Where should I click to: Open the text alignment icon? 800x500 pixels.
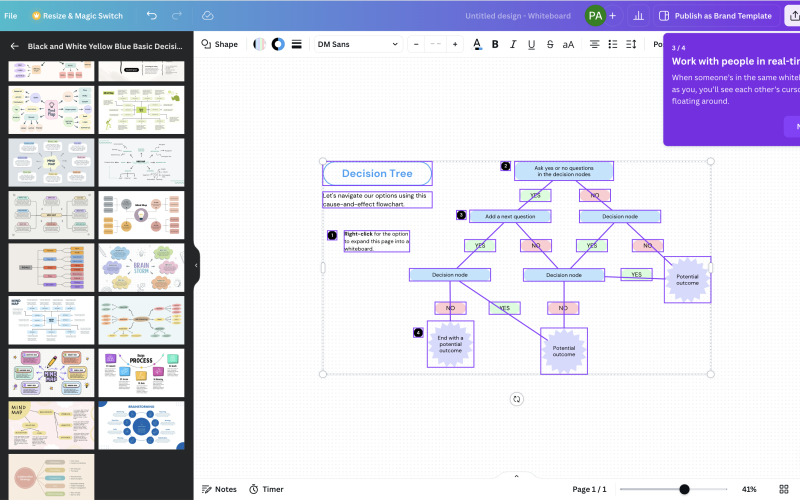pos(595,44)
